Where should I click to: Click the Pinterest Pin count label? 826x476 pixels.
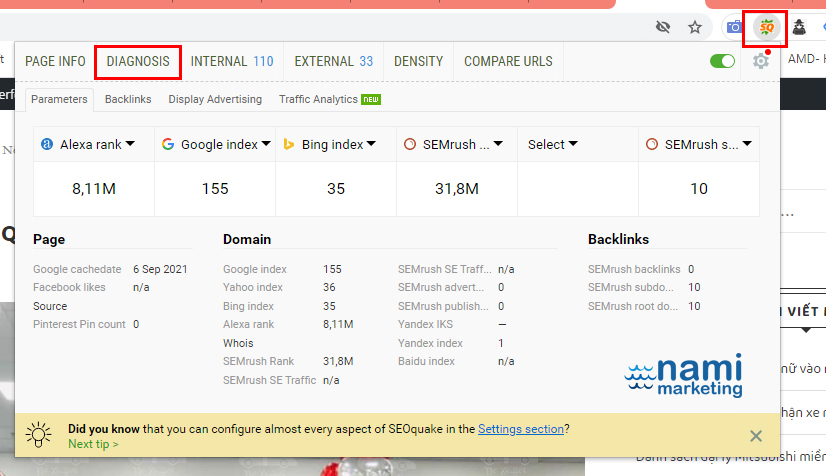pos(79,324)
